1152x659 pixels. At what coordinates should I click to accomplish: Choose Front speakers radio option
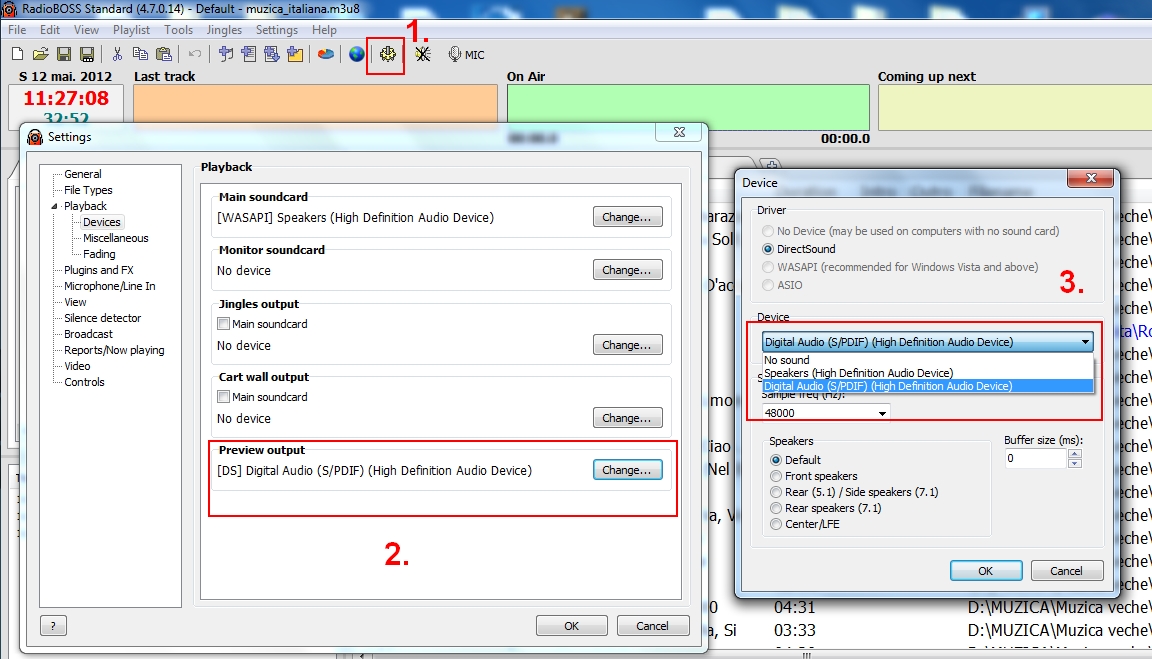(x=776, y=476)
